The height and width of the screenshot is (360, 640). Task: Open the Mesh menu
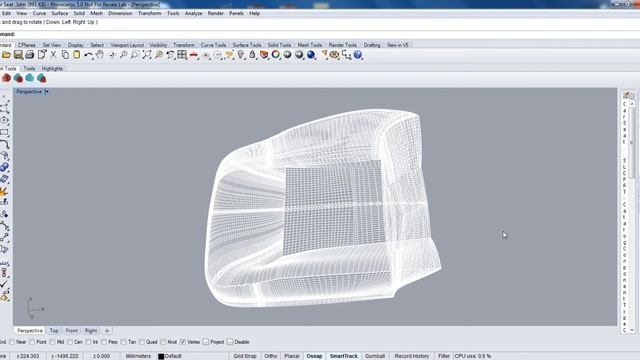[x=96, y=13]
